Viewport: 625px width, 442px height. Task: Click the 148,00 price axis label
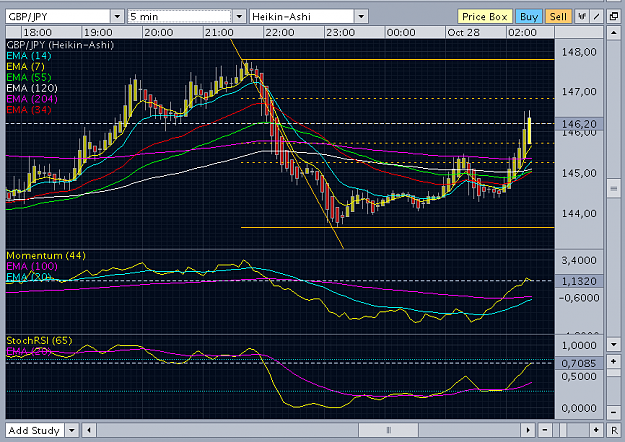(x=579, y=52)
